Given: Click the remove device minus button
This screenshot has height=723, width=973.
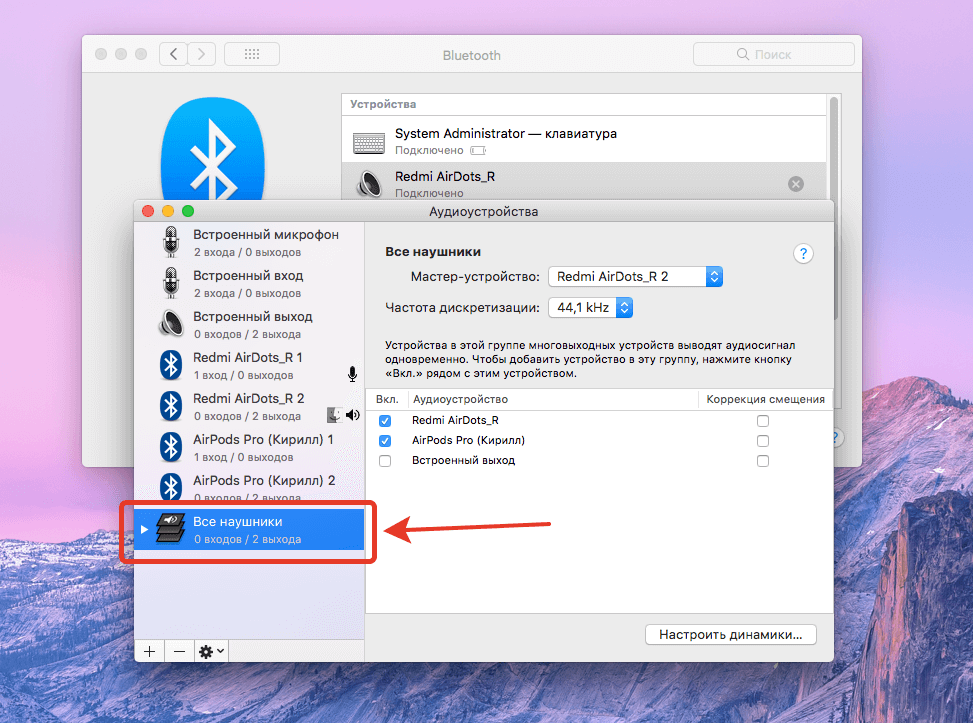Looking at the screenshot, I should (x=179, y=651).
